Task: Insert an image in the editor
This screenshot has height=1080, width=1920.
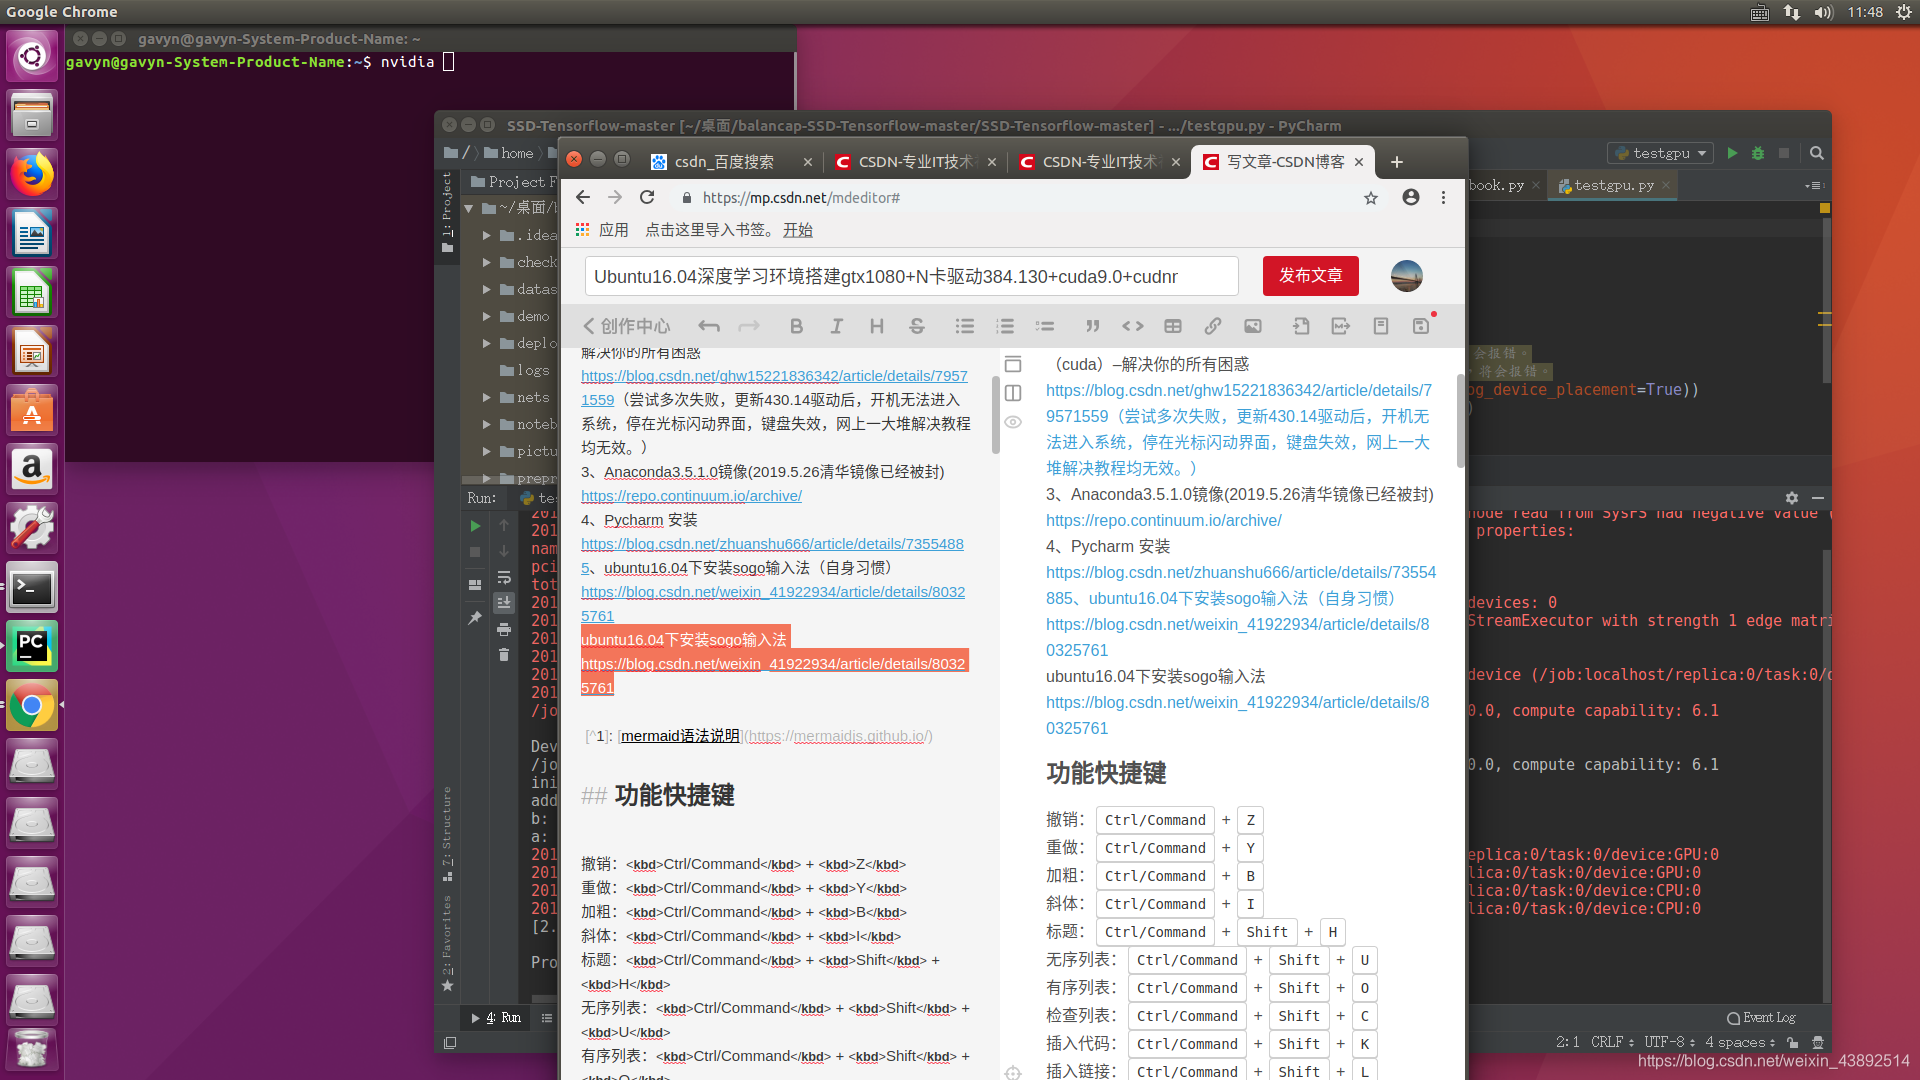Action: click(x=1252, y=326)
